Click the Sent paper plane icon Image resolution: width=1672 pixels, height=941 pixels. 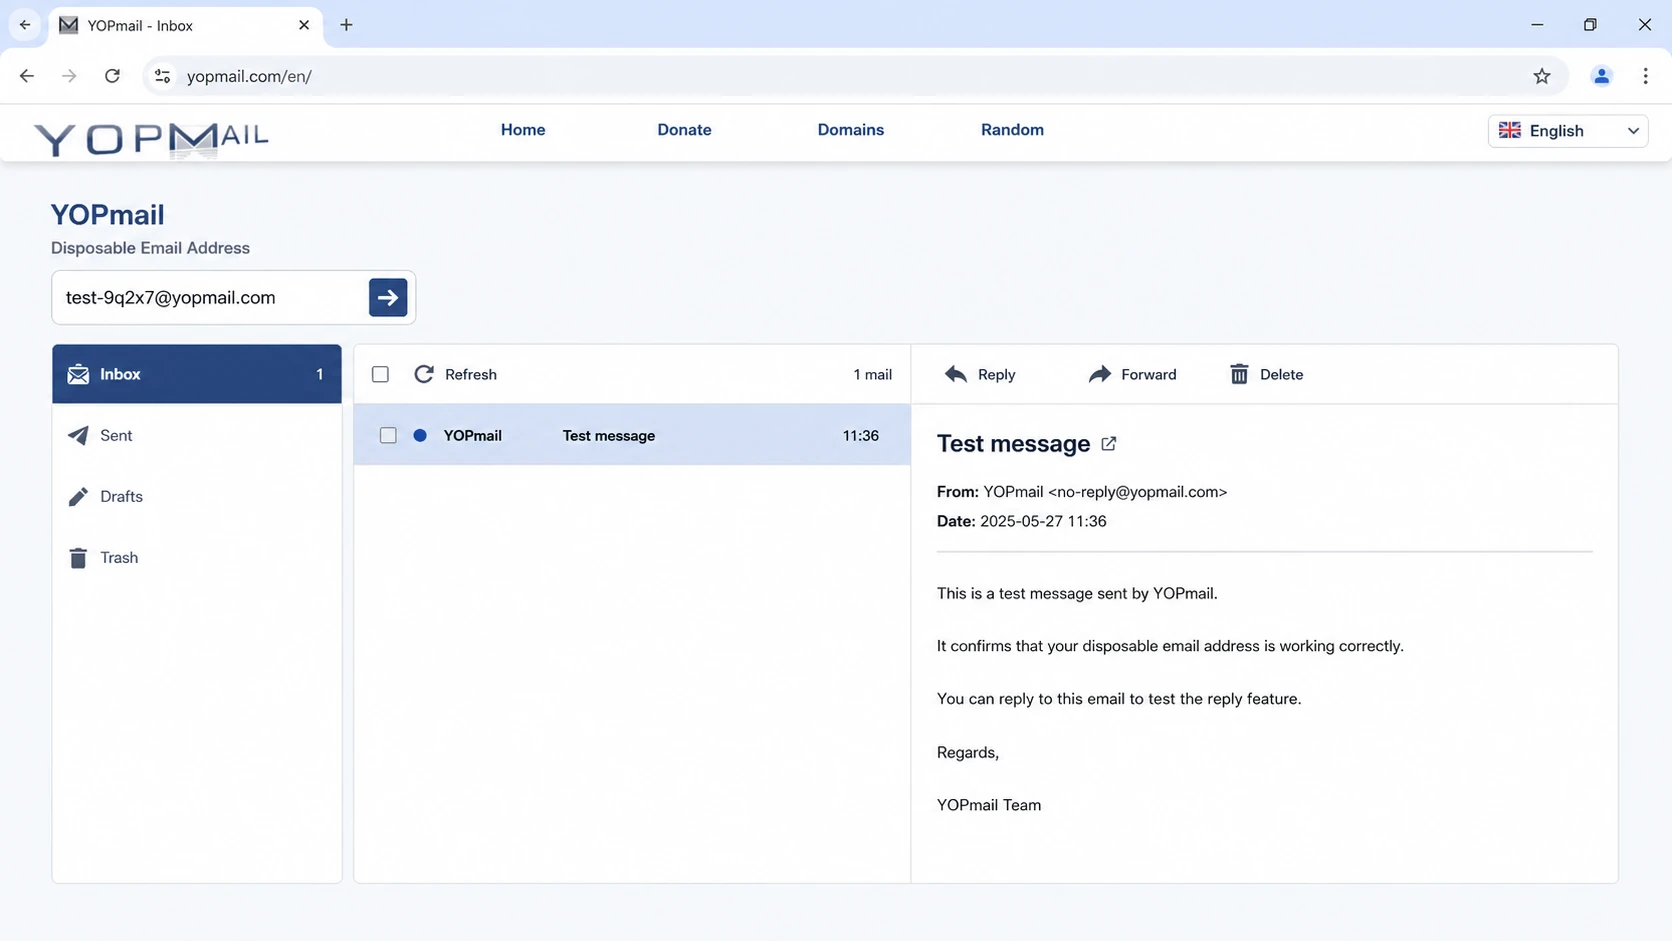coord(78,435)
